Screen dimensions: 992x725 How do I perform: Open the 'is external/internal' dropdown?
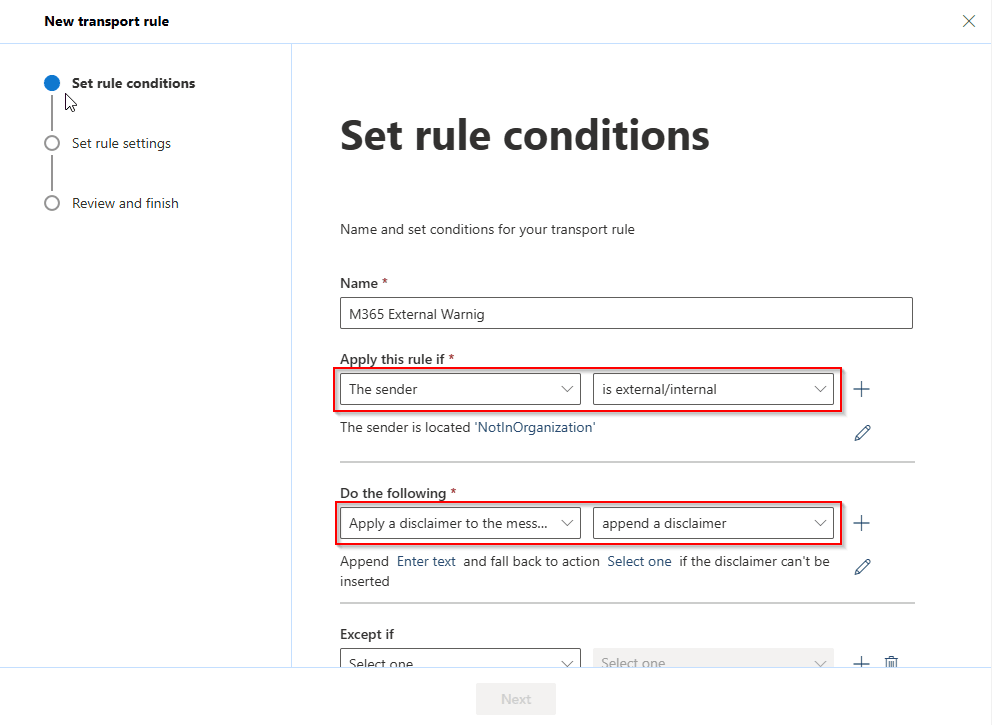click(713, 389)
